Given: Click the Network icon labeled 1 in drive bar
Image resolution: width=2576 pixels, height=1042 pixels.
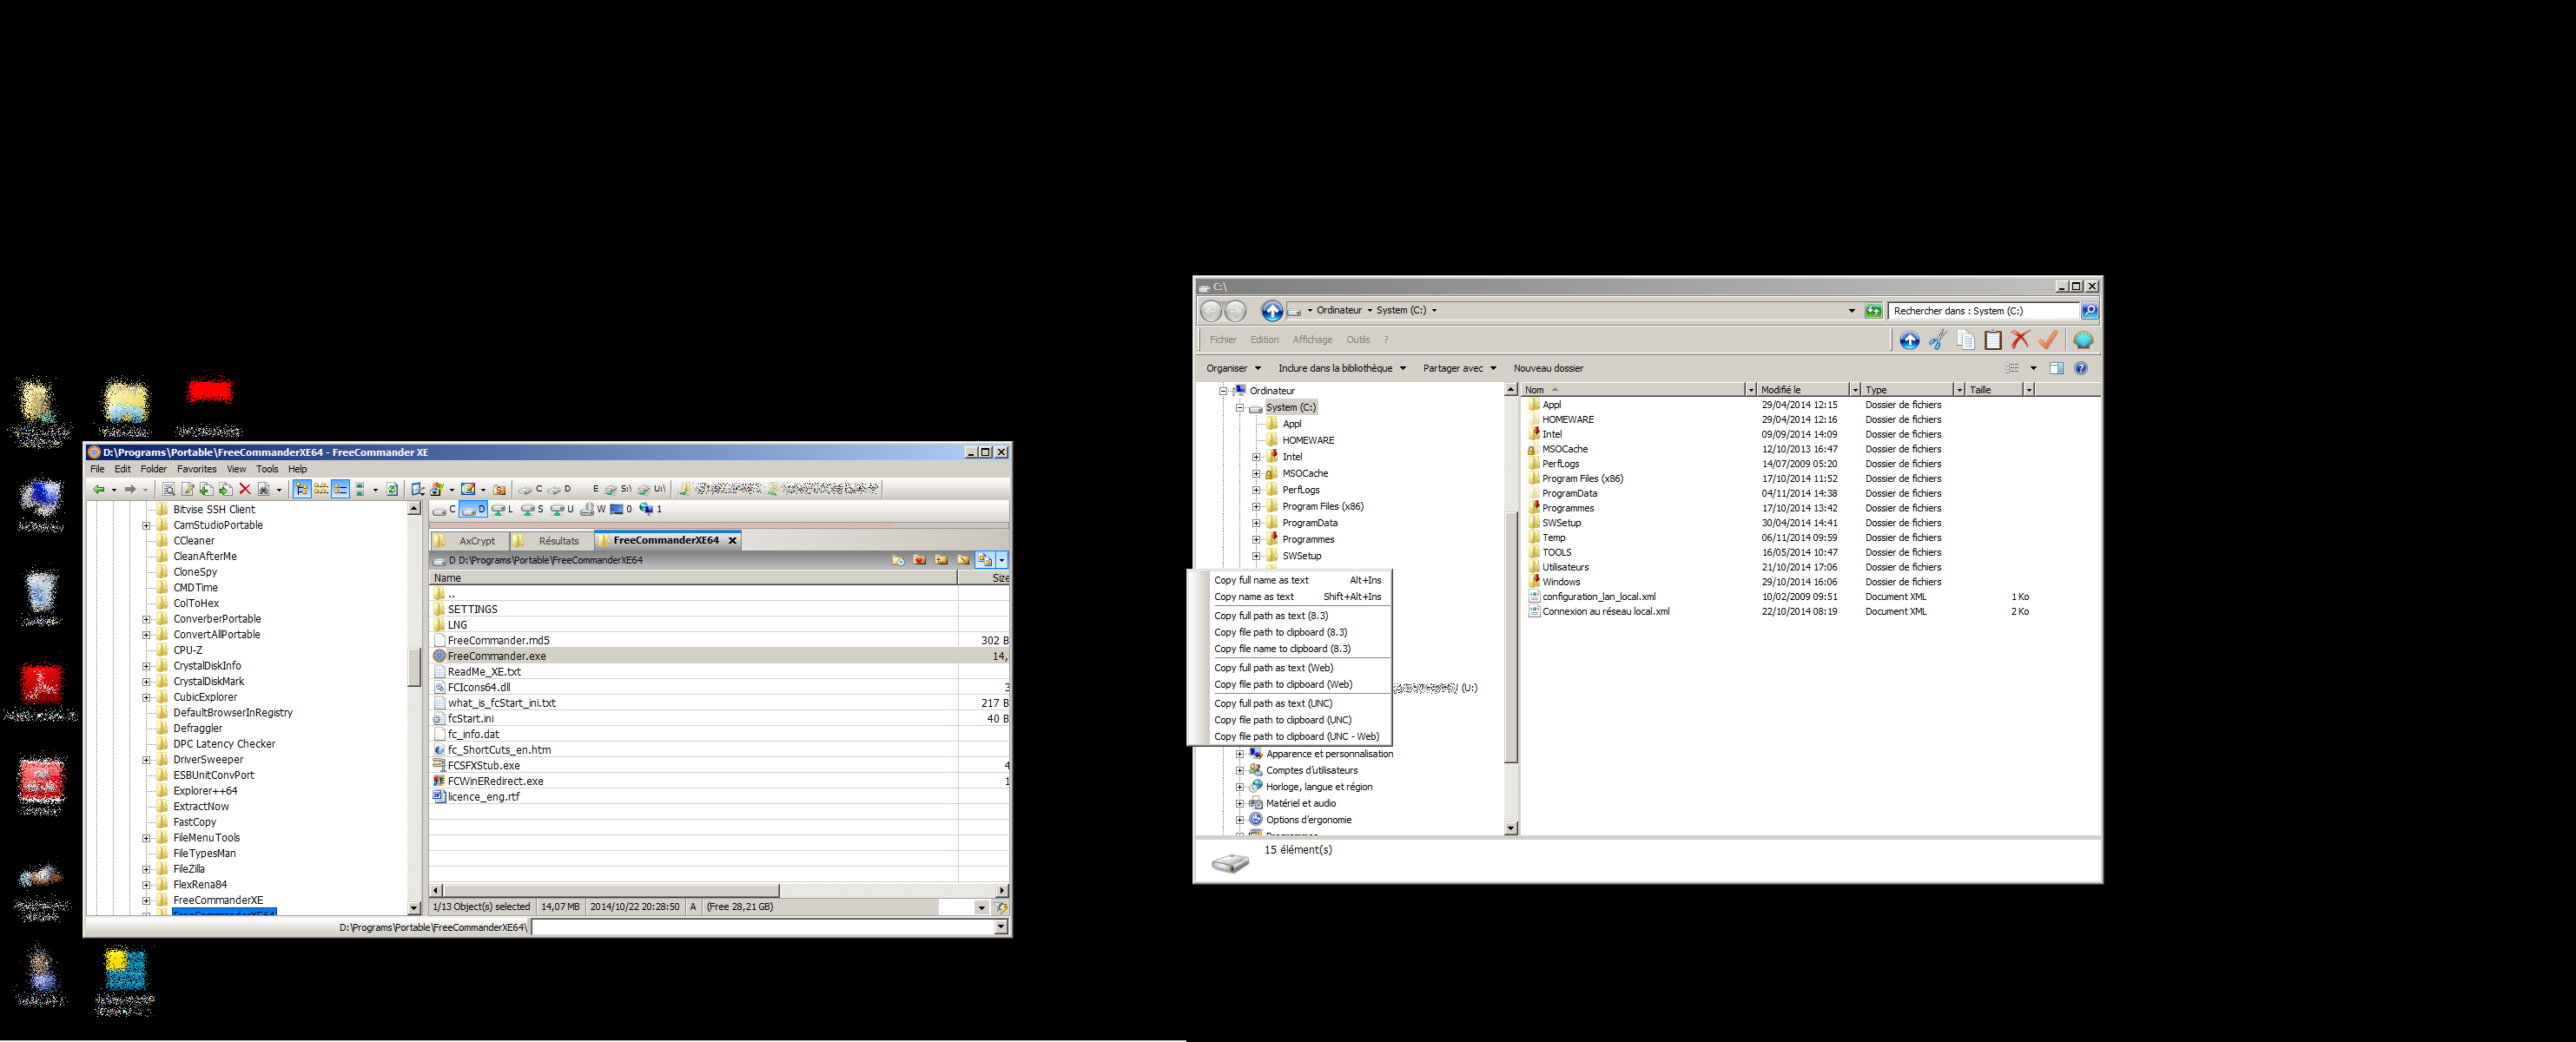Looking at the screenshot, I should 651,509.
